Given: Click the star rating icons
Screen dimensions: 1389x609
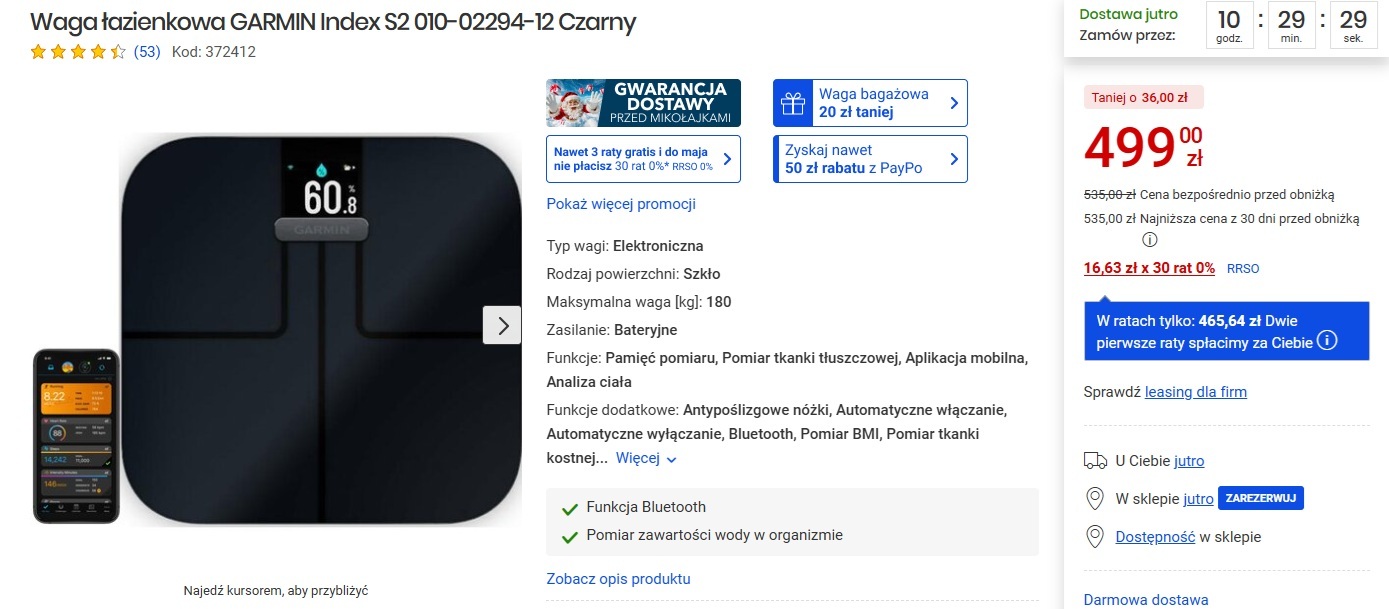Looking at the screenshot, I should [x=78, y=52].
